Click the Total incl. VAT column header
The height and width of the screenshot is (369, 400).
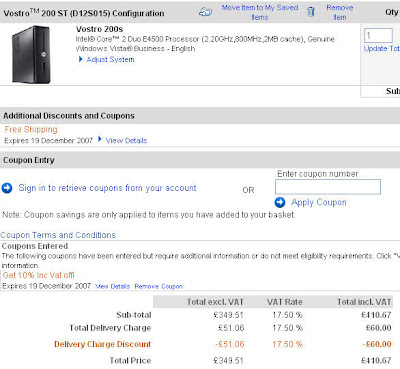(x=364, y=302)
